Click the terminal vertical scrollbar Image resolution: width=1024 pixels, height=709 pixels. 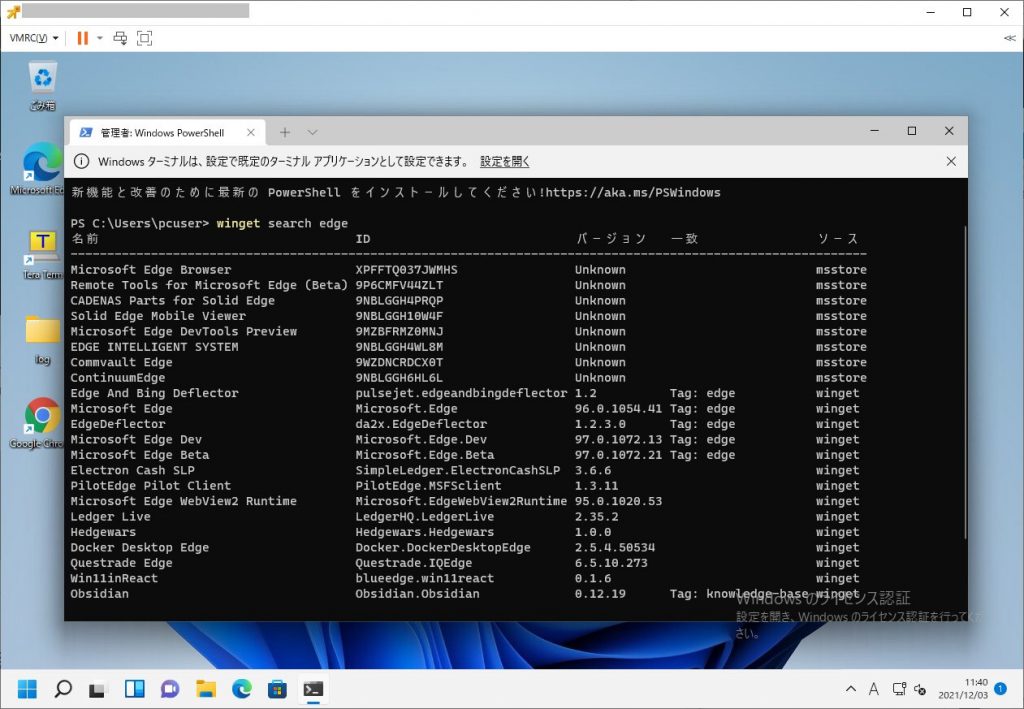pyautogui.click(x=965, y=382)
